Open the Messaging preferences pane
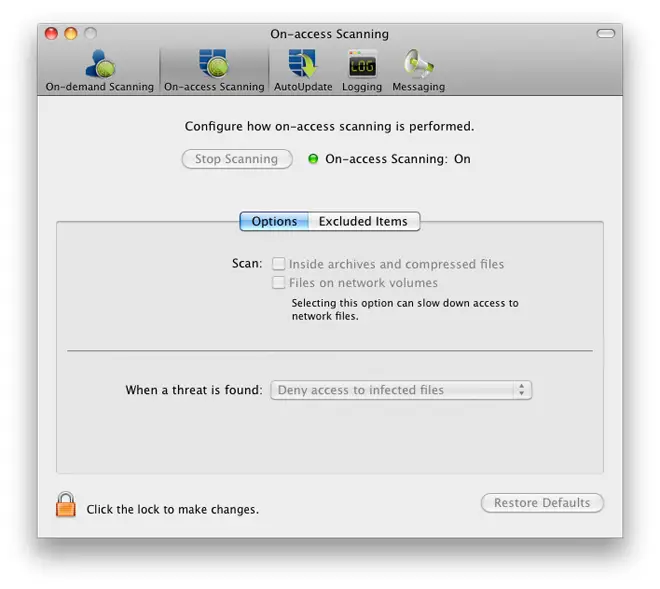This screenshot has height=589, width=660. click(x=418, y=70)
